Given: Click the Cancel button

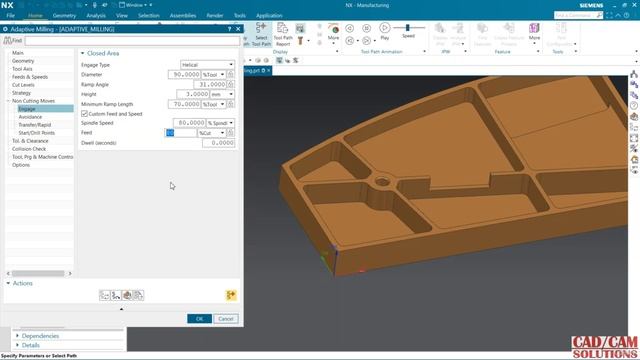Looking at the screenshot, I should (226, 318).
